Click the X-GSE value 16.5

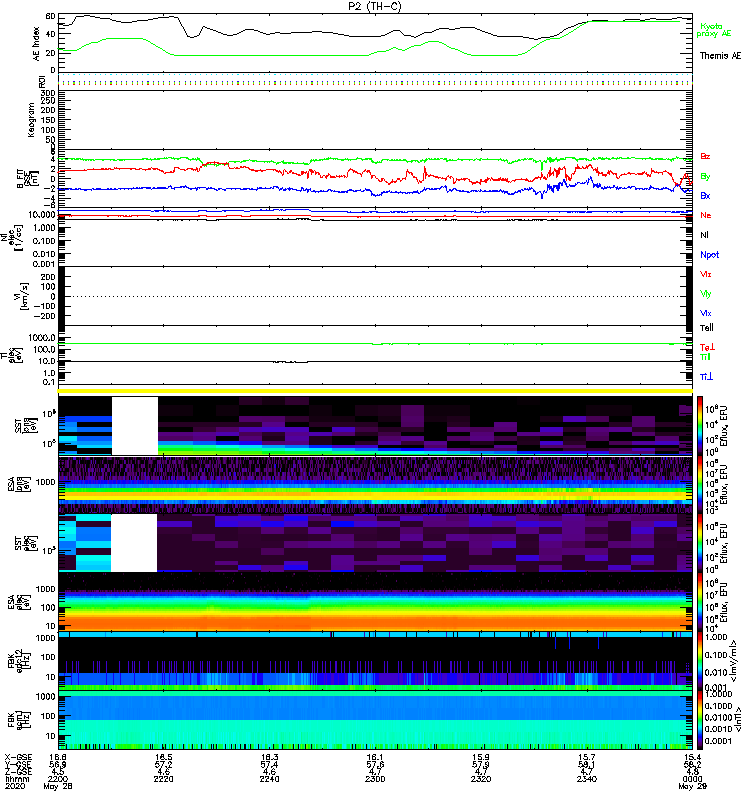pos(163,758)
